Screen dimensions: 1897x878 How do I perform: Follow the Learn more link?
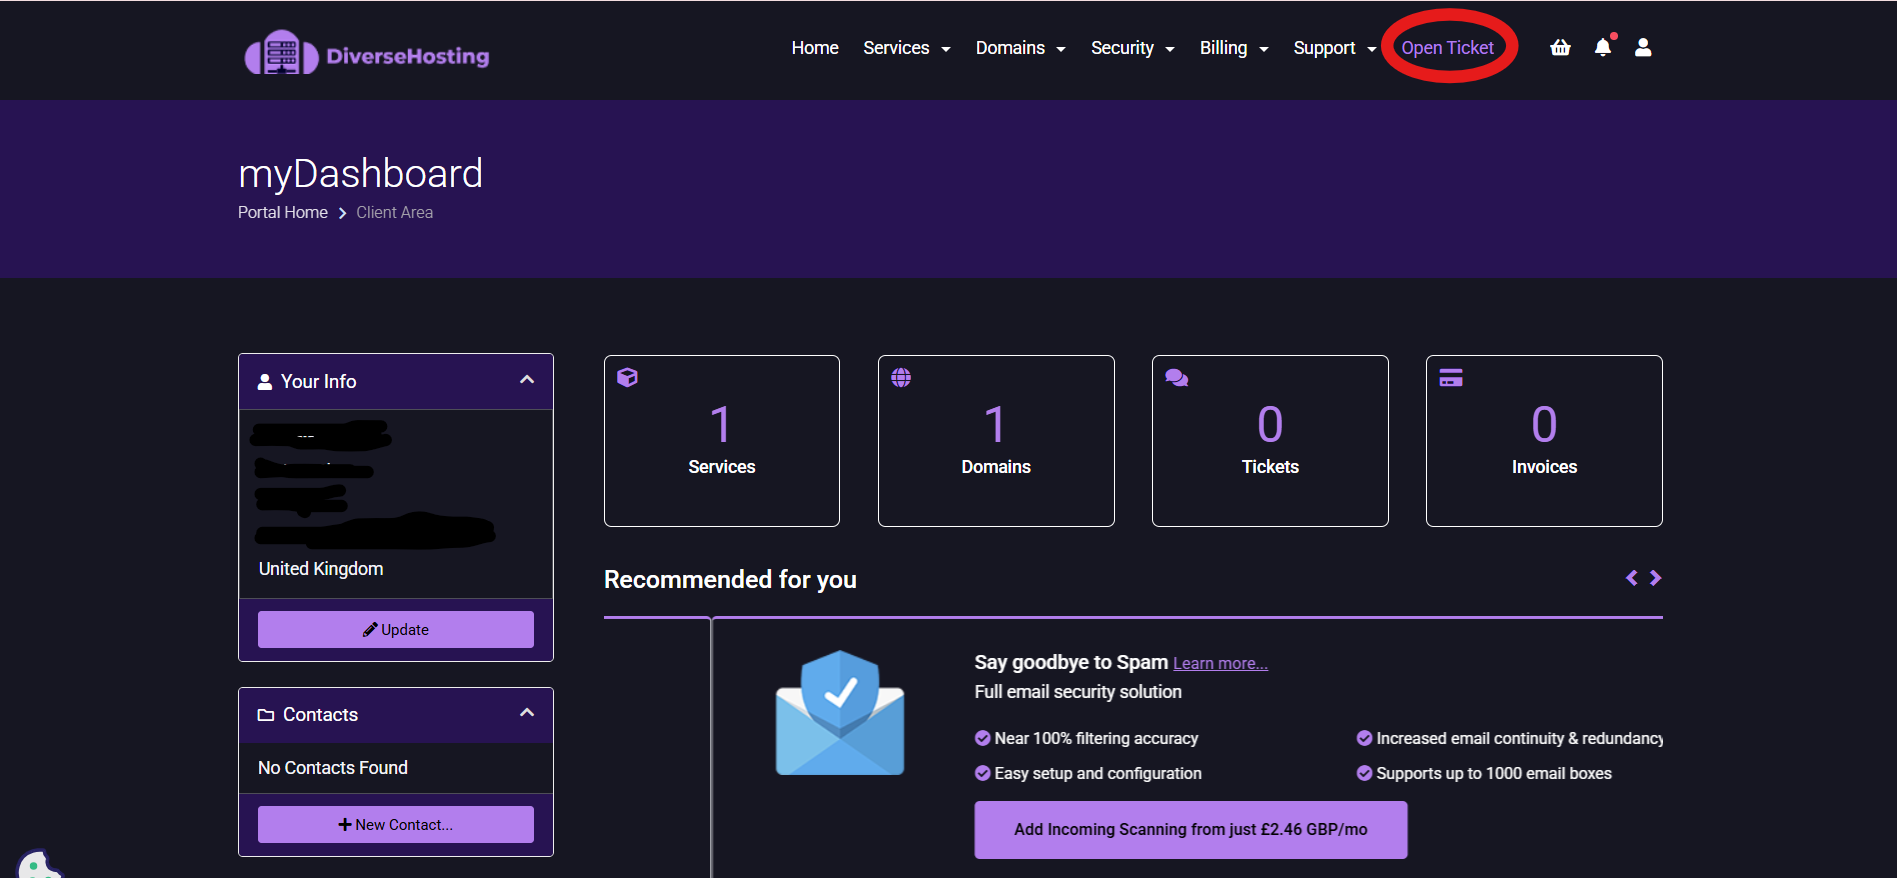pyautogui.click(x=1220, y=664)
